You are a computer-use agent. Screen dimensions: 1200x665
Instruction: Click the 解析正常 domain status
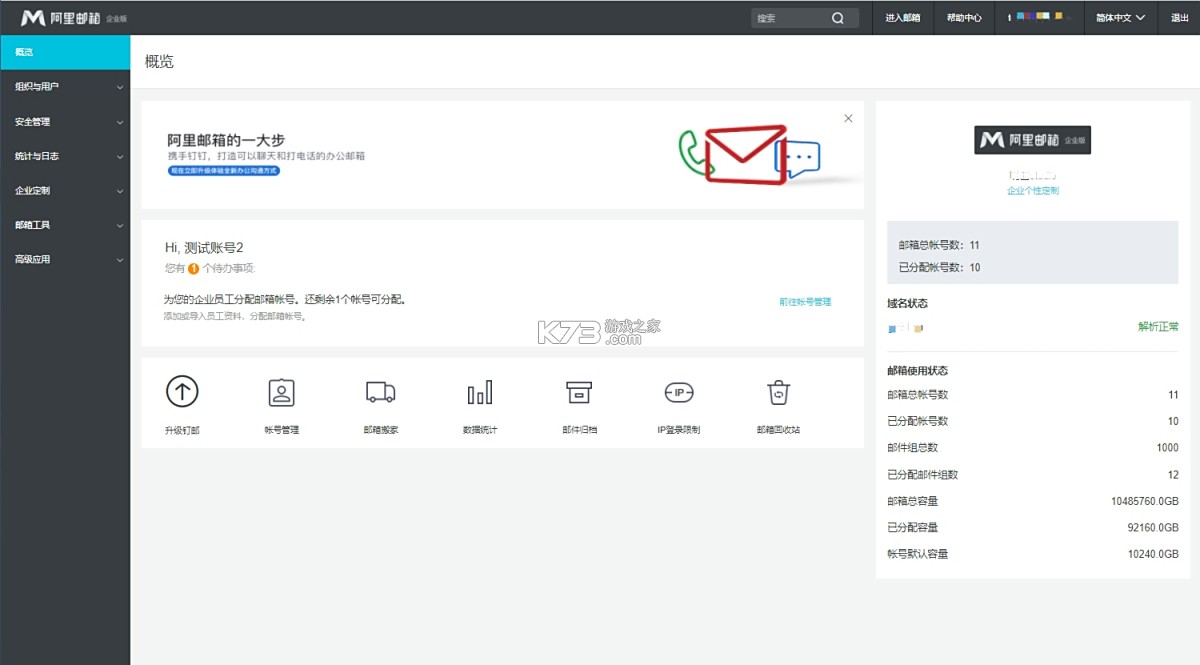coord(1158,326)
